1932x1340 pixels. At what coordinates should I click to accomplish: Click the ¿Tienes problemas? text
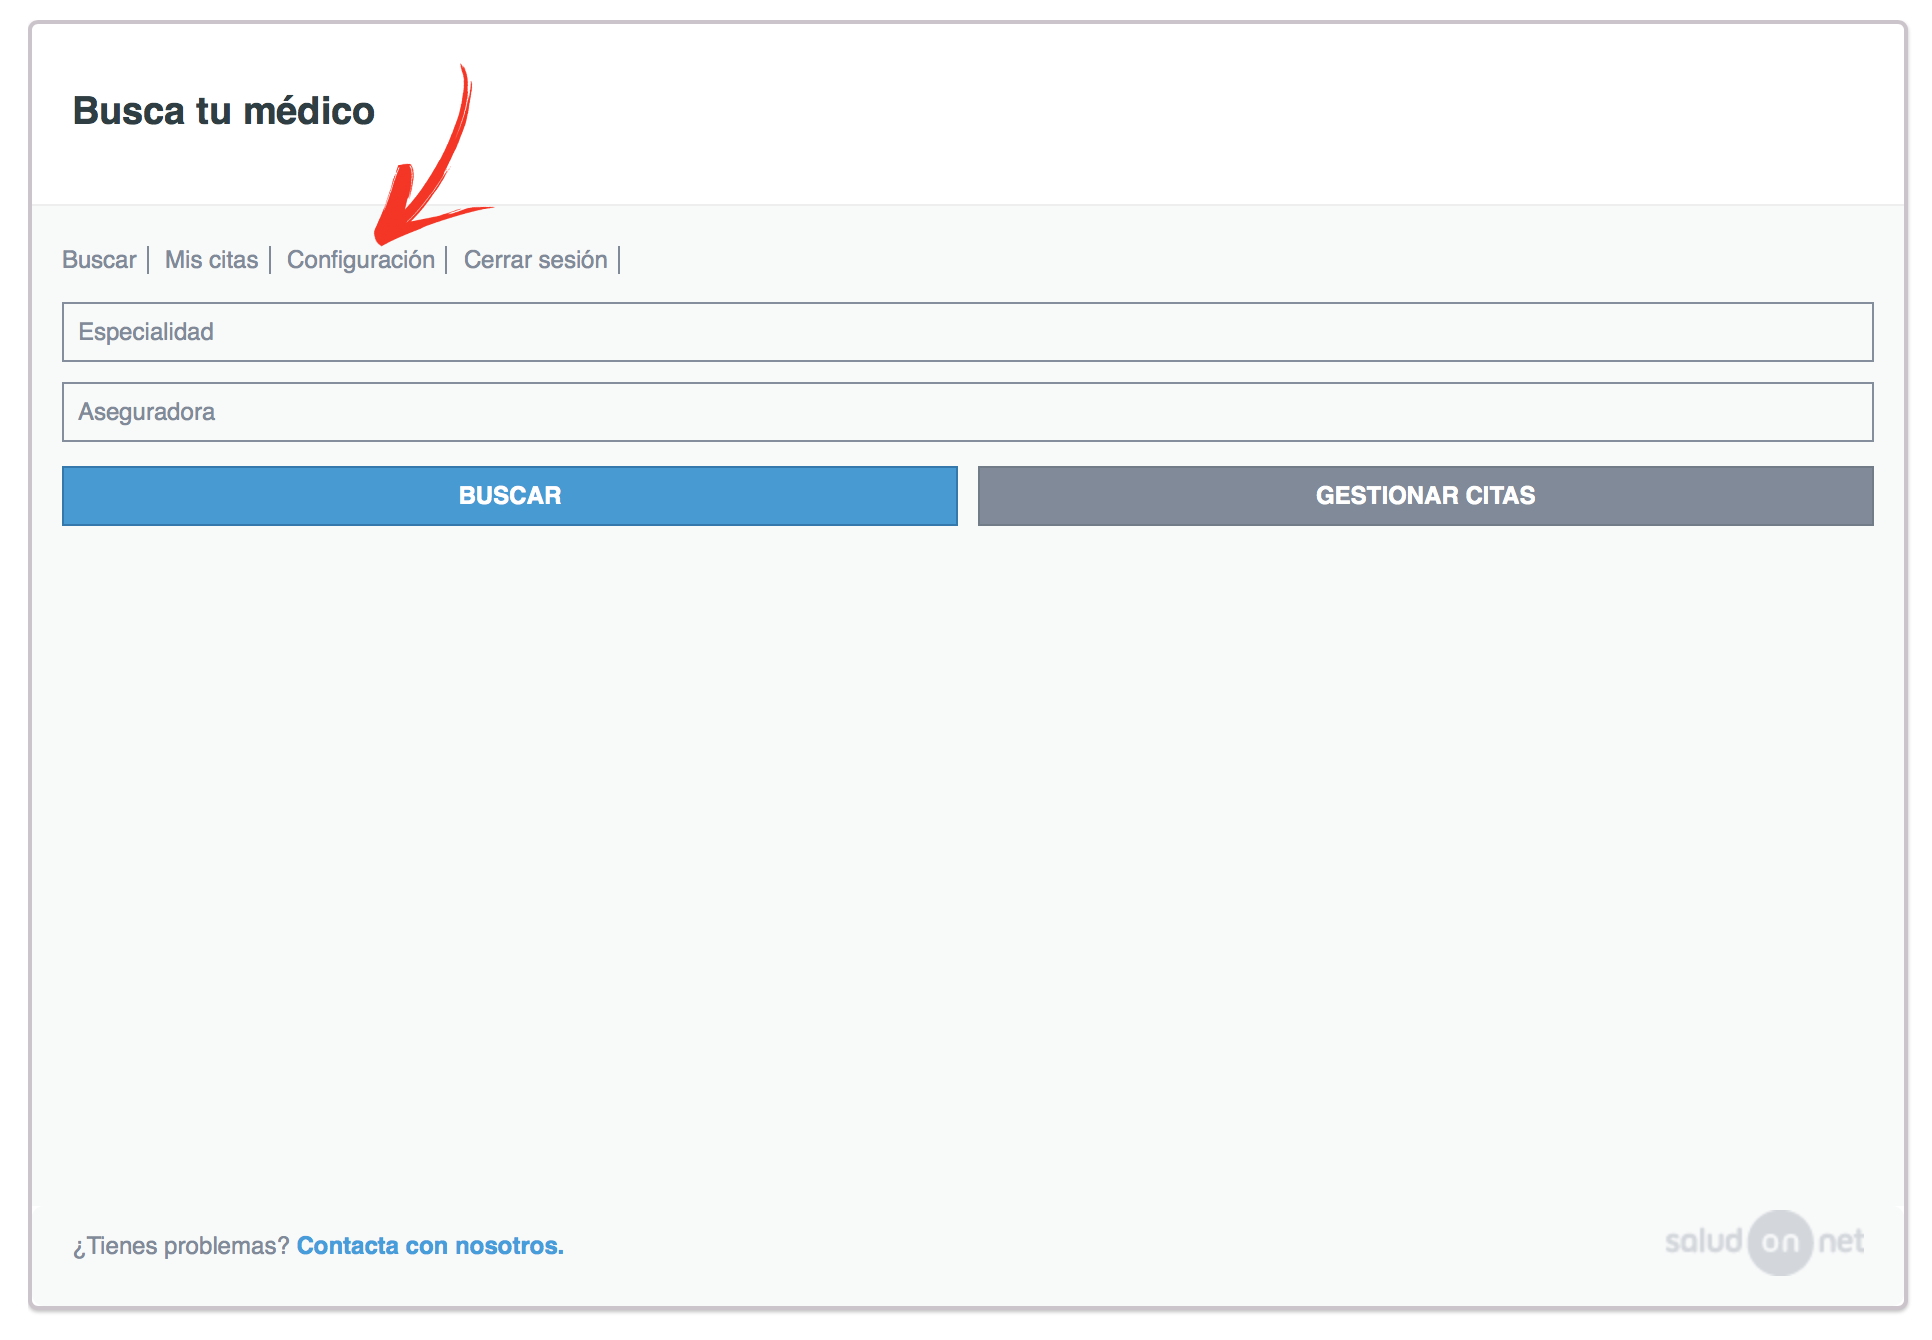tap(181, 1246)
